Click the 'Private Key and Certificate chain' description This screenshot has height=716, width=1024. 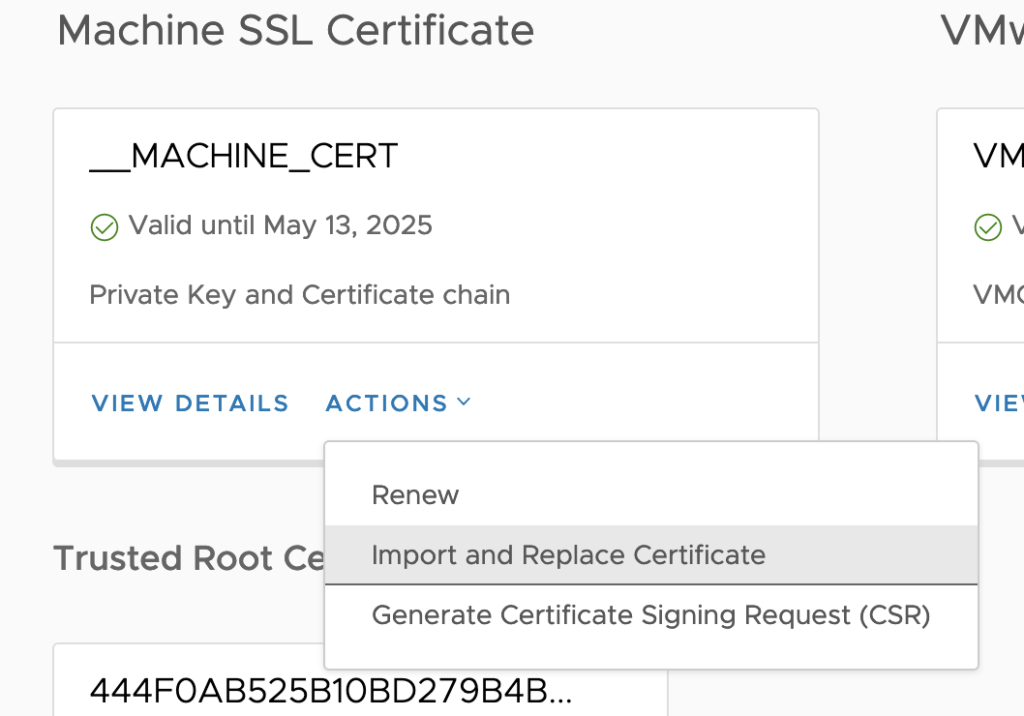coord(300,295)
